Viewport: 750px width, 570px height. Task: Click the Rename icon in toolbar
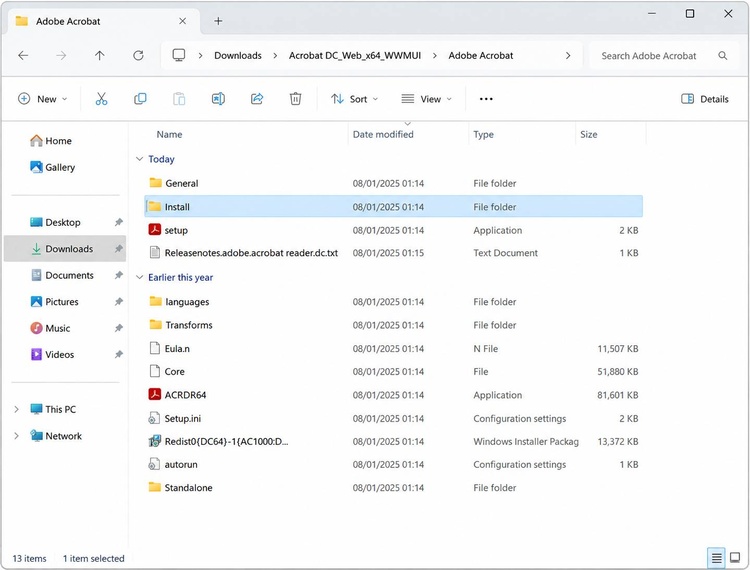(x=218, y=99)
